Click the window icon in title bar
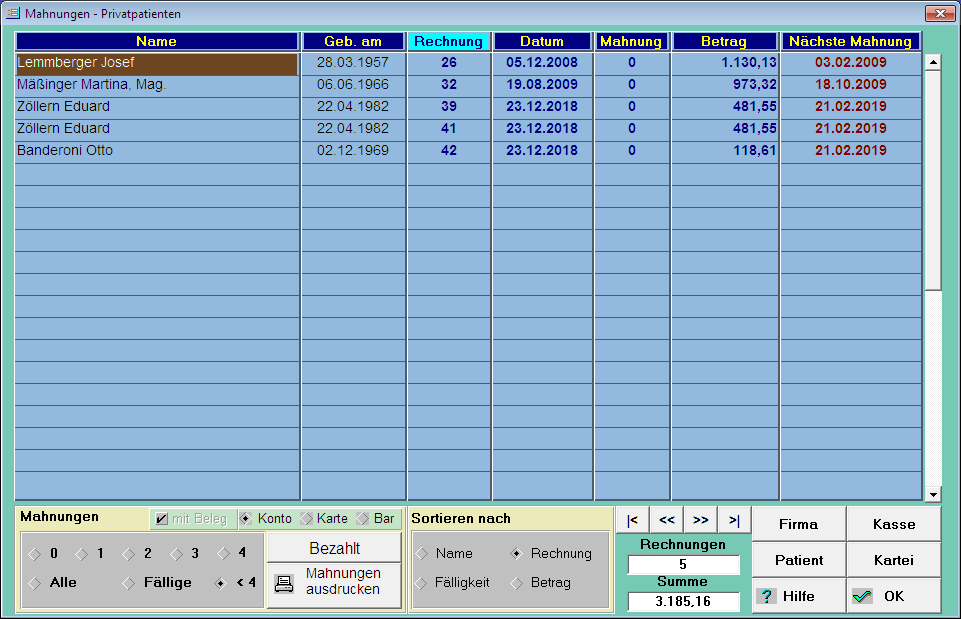Viewport: 961px width, 619px height. pyautogui.click(x=13, y=14)
